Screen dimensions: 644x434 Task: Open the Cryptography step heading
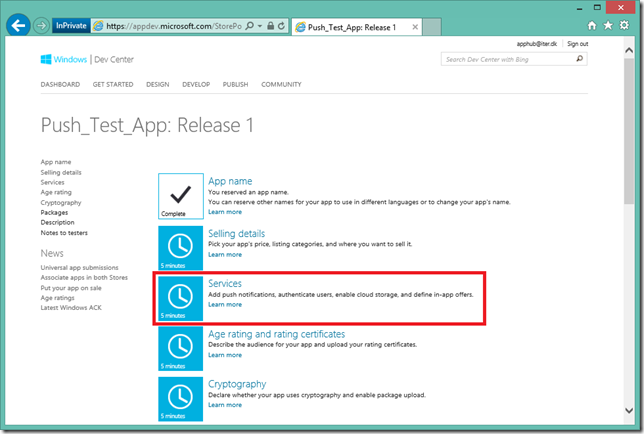(x=237, y=384)
